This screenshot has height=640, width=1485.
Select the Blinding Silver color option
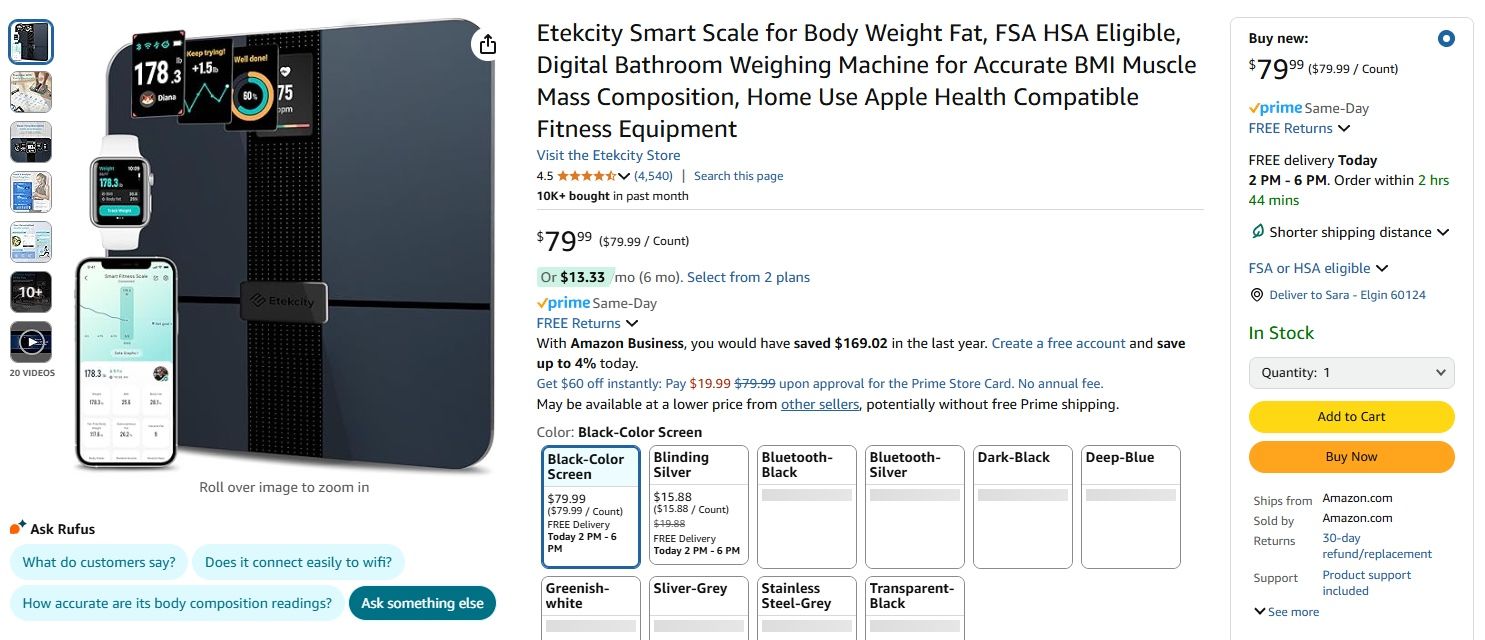pos(698,505)
